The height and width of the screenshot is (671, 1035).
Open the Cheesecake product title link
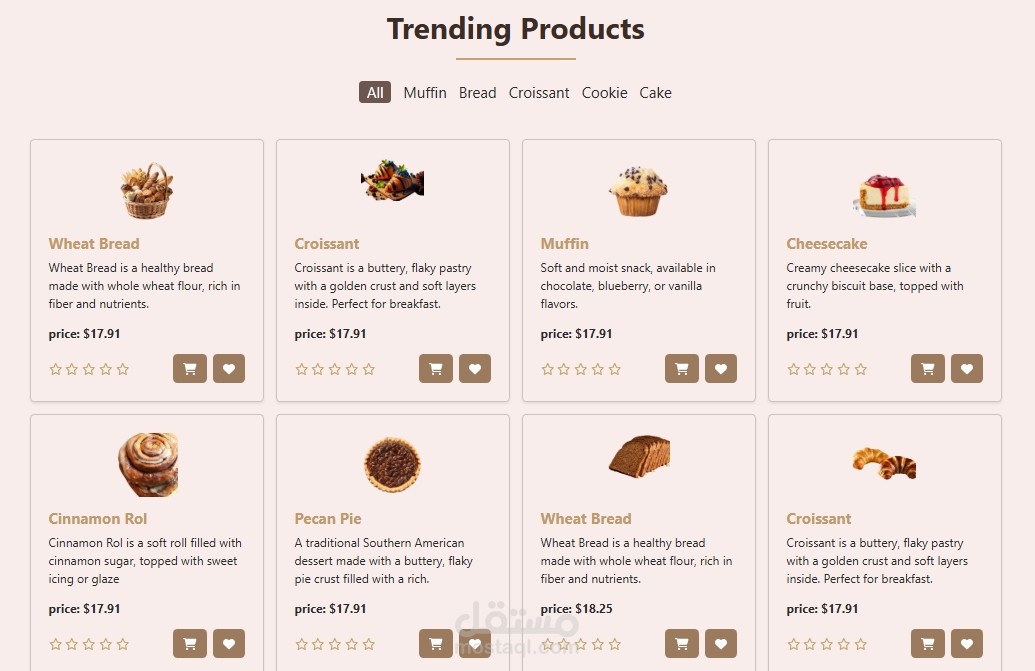(826, 244)
